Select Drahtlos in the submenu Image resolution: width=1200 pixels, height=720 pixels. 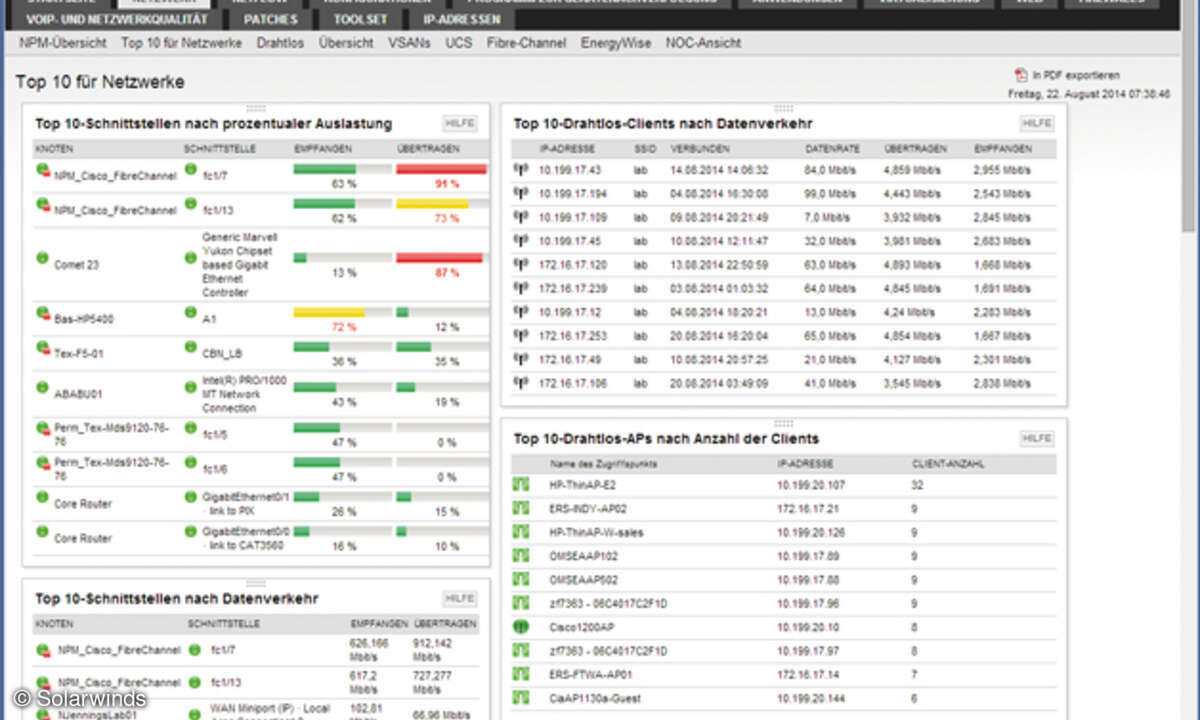click(281, 43)
